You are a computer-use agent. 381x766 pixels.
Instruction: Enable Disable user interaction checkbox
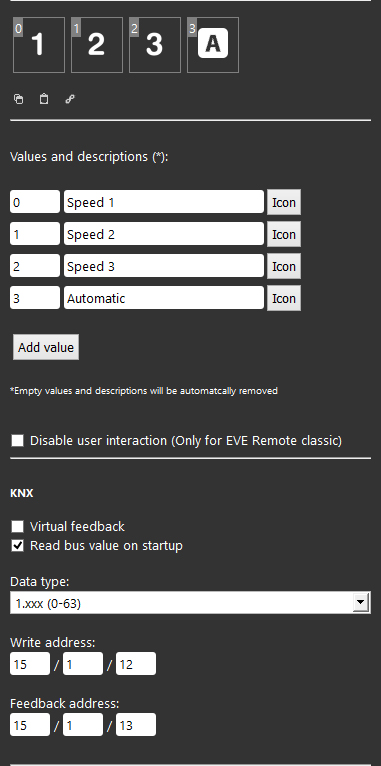tap(18, 441)
